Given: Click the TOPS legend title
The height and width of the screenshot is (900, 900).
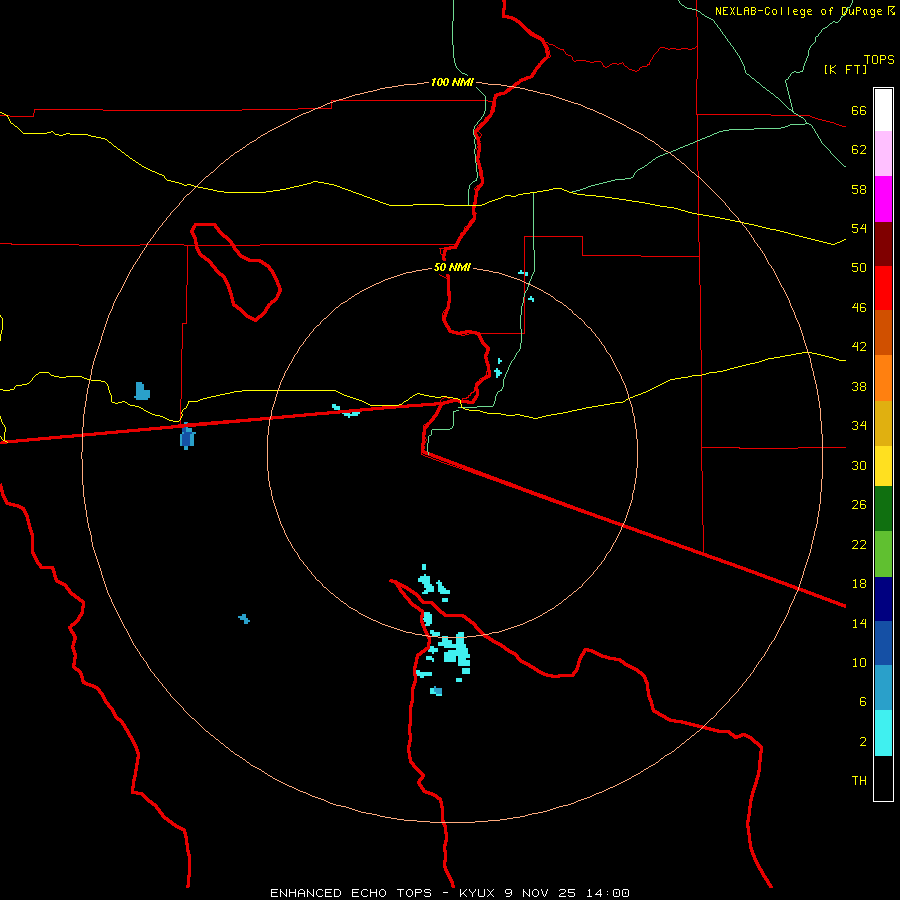Looking at the screenshot, I should [879, 59].
